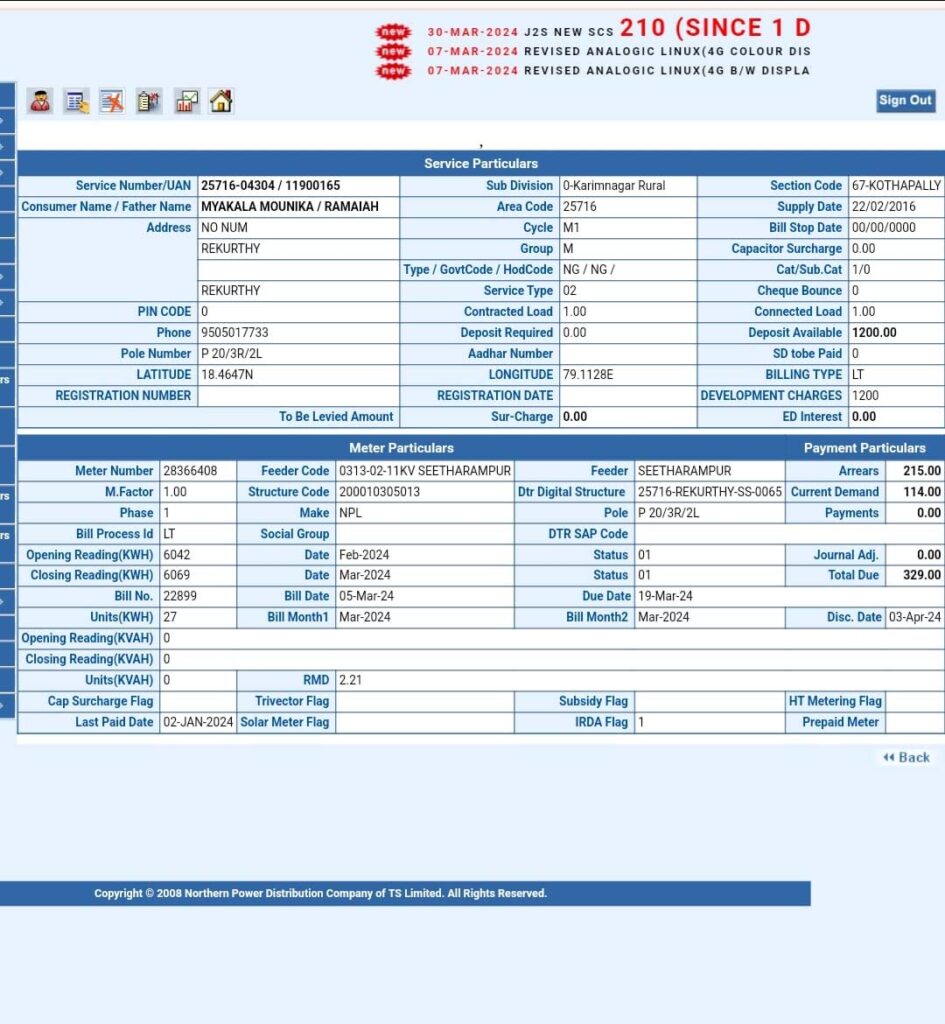Click bill number 22899
Image resolution: width=945 pixels, height=1024 pixels.
click(180, 596)
